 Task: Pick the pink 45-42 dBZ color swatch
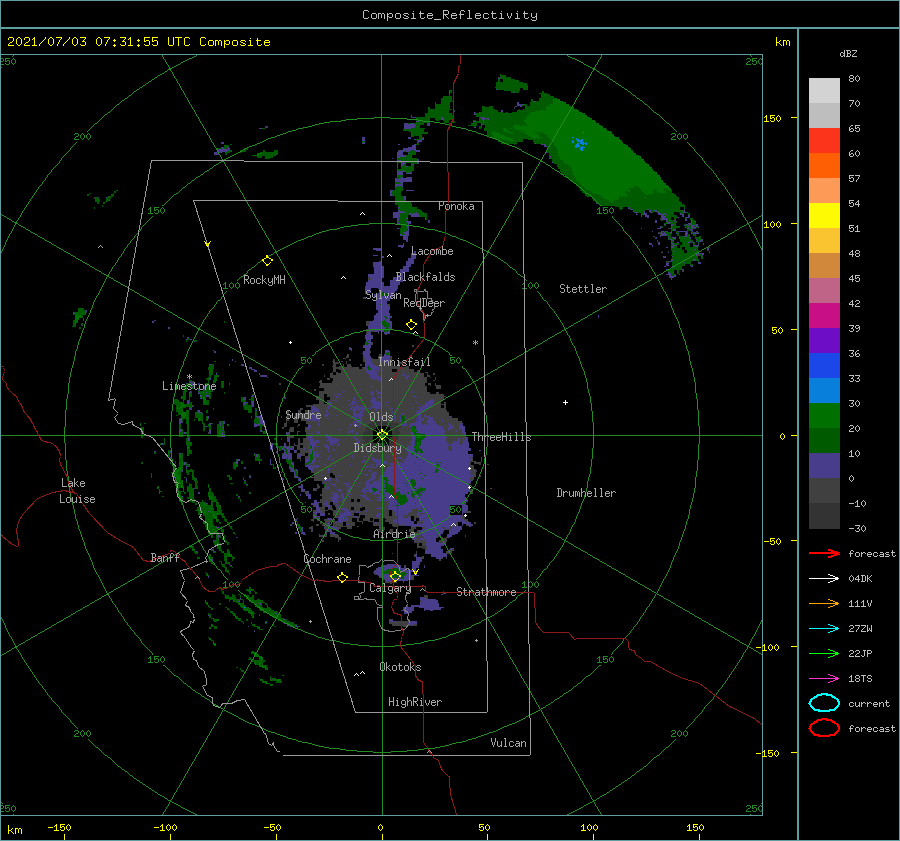[x=824, y=291]
